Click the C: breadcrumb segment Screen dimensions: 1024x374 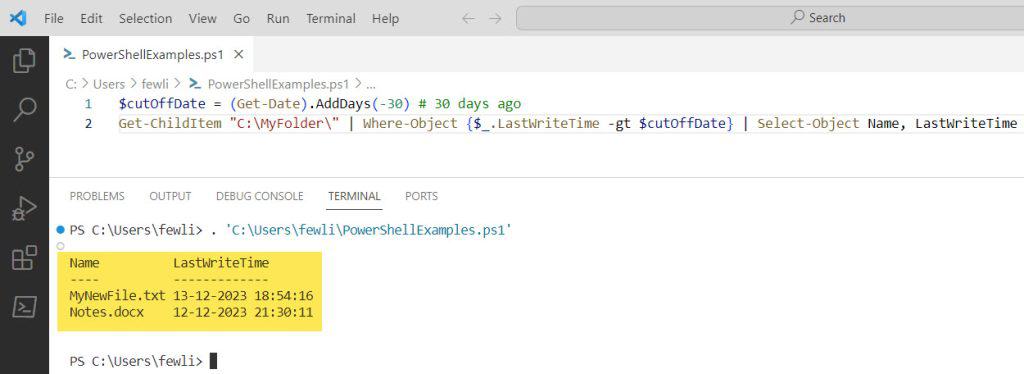(x=71, y=84)
